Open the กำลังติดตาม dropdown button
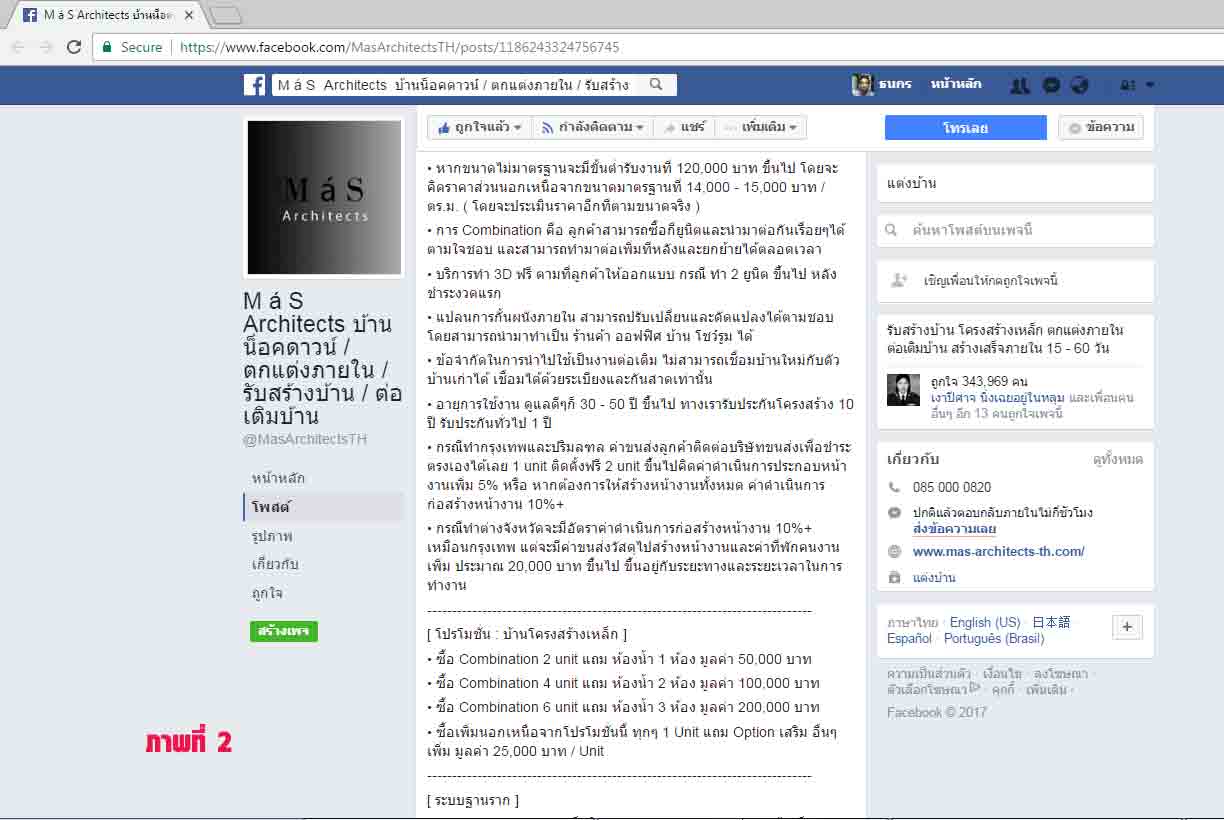1224x820 pixels. (x=592, y=127)
